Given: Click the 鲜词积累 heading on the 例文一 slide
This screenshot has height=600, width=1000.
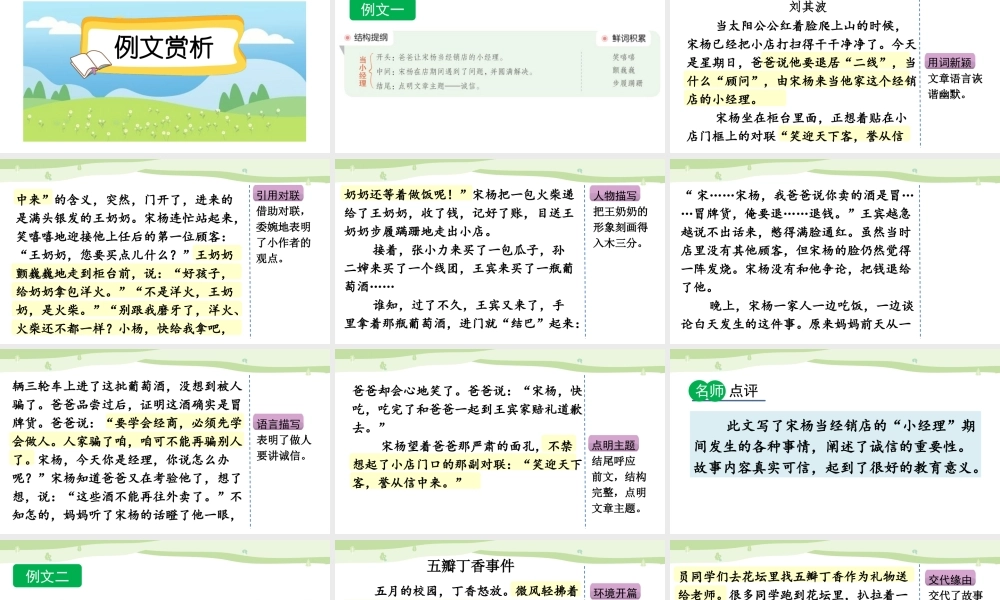Looking at the screenshot, I should (x=629, y=39).
